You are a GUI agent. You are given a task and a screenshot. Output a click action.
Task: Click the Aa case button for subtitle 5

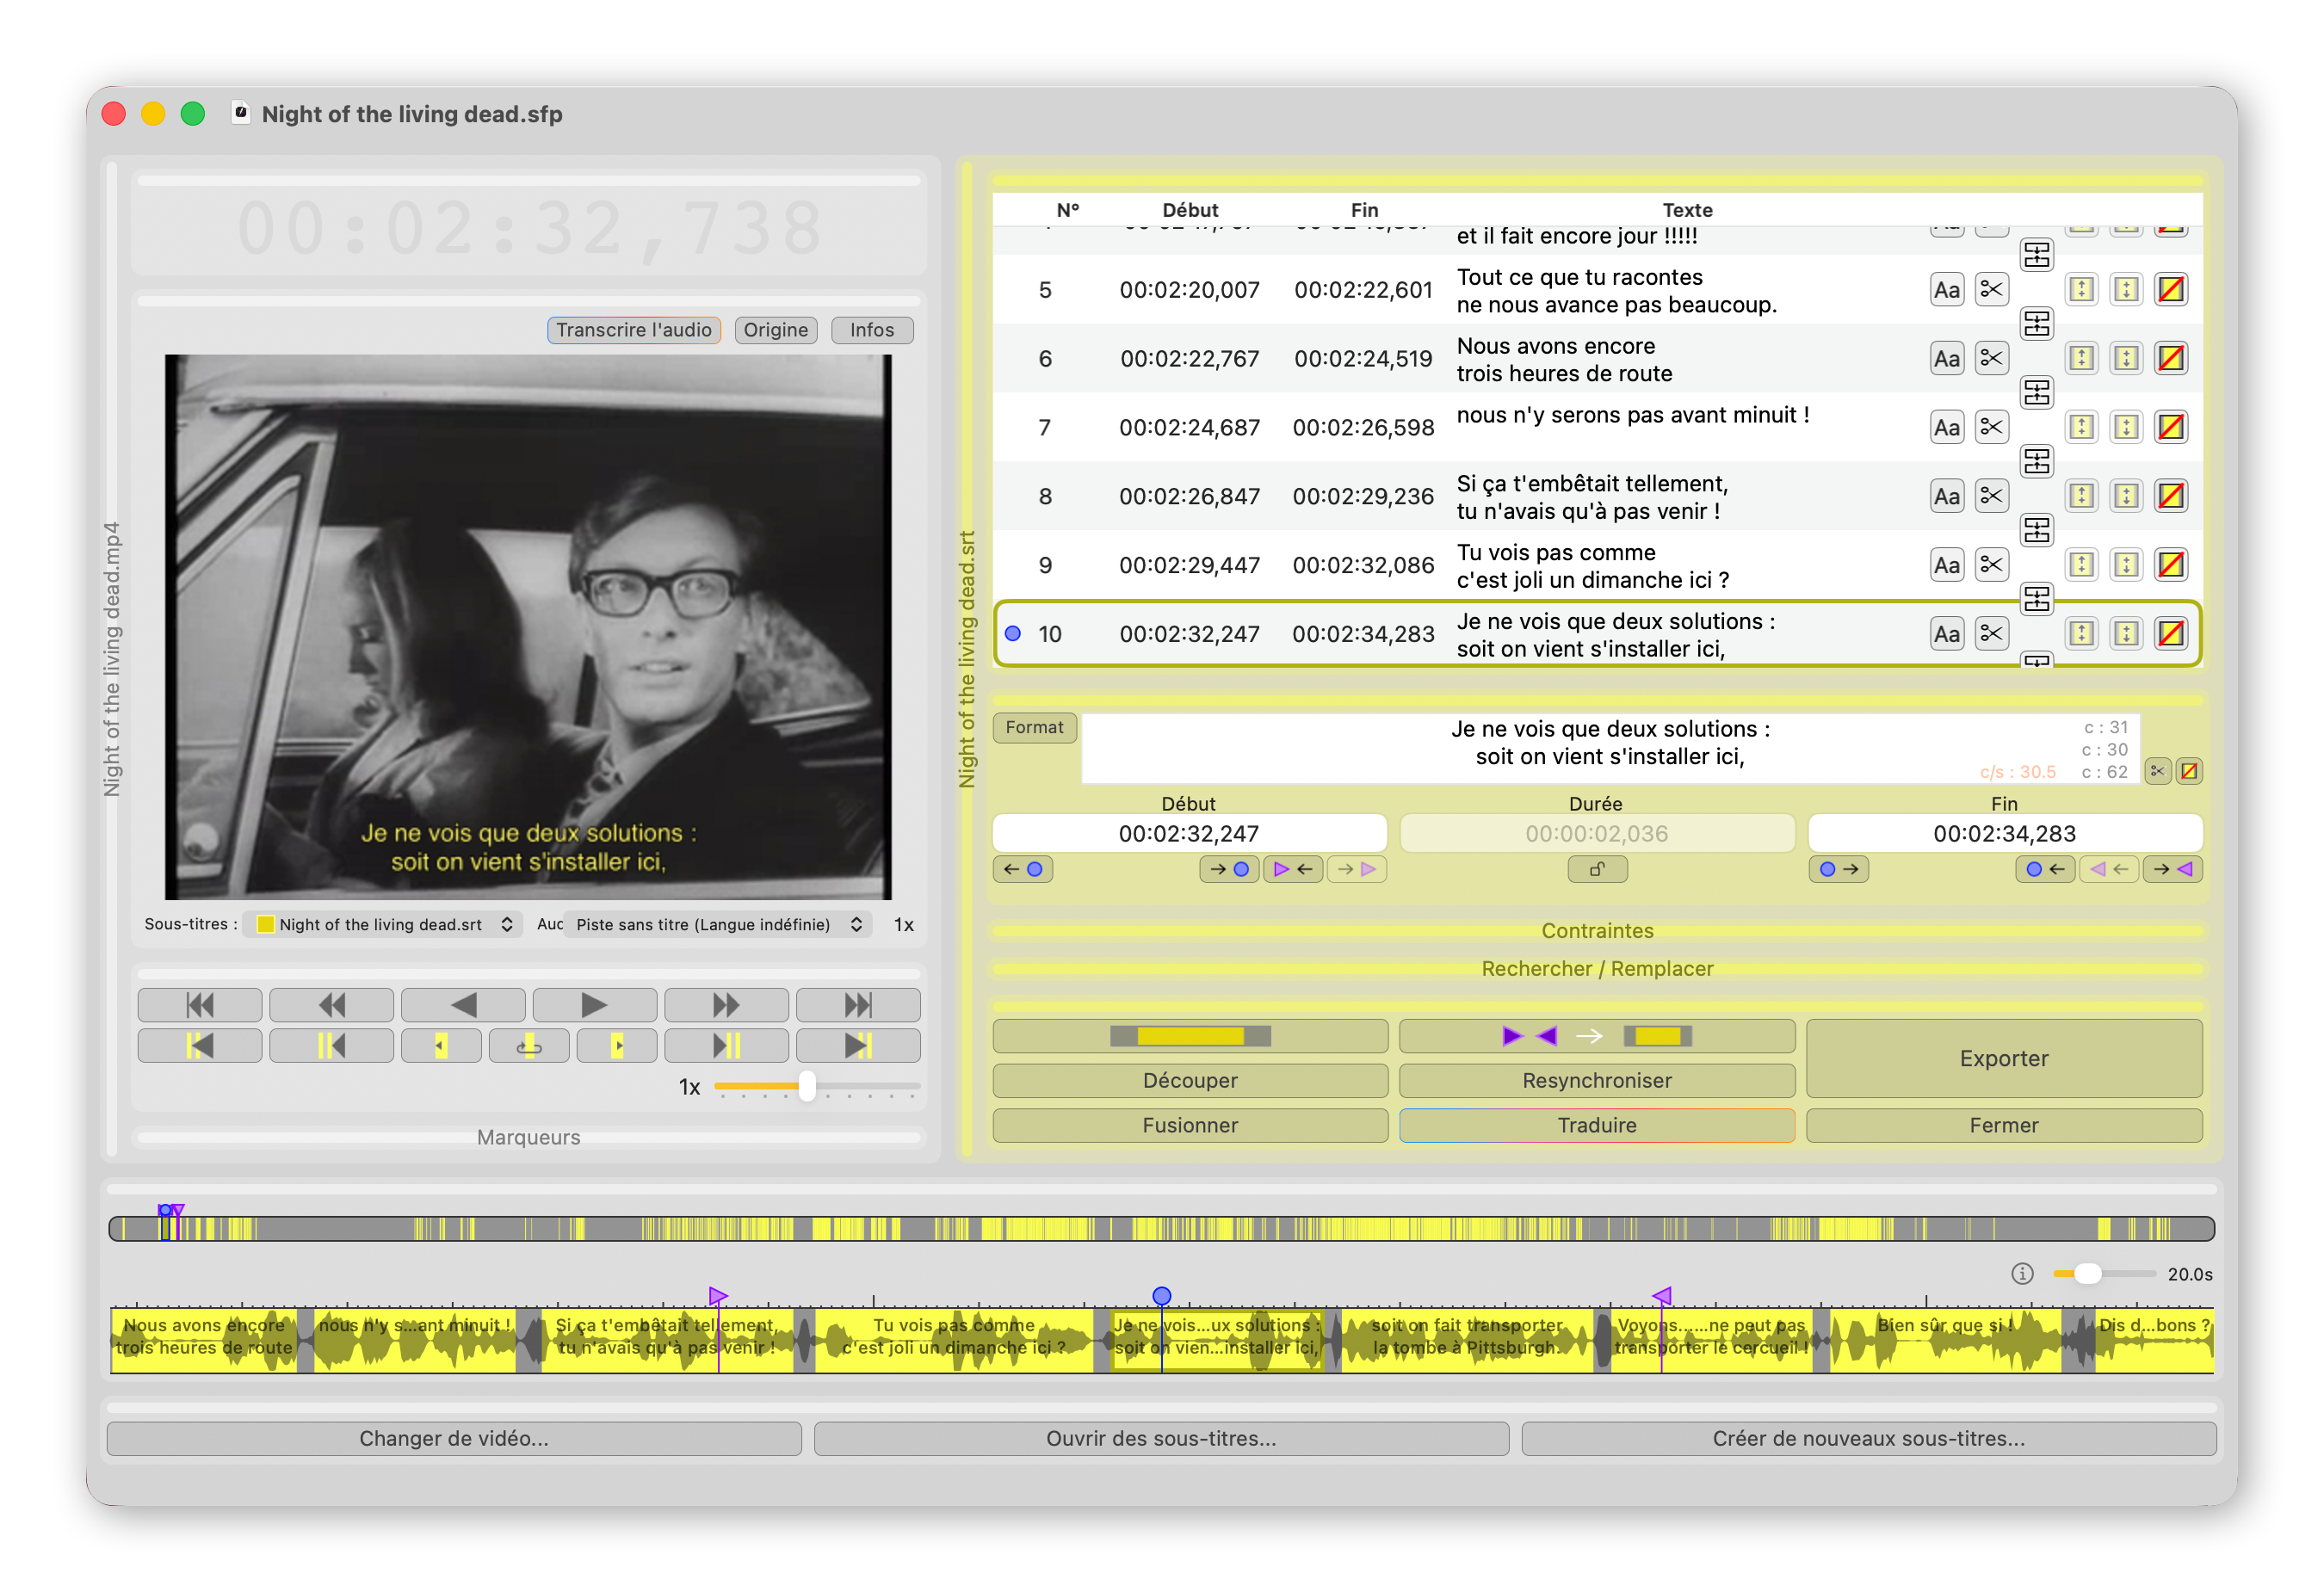pos(1946,290)
